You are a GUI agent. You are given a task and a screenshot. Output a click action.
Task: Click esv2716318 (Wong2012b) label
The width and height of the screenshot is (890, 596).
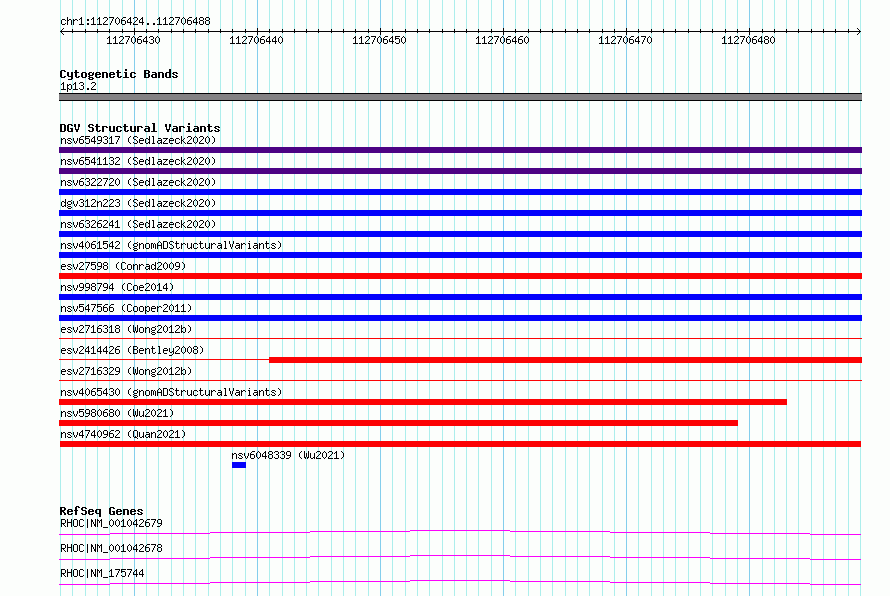coord(126,329)
